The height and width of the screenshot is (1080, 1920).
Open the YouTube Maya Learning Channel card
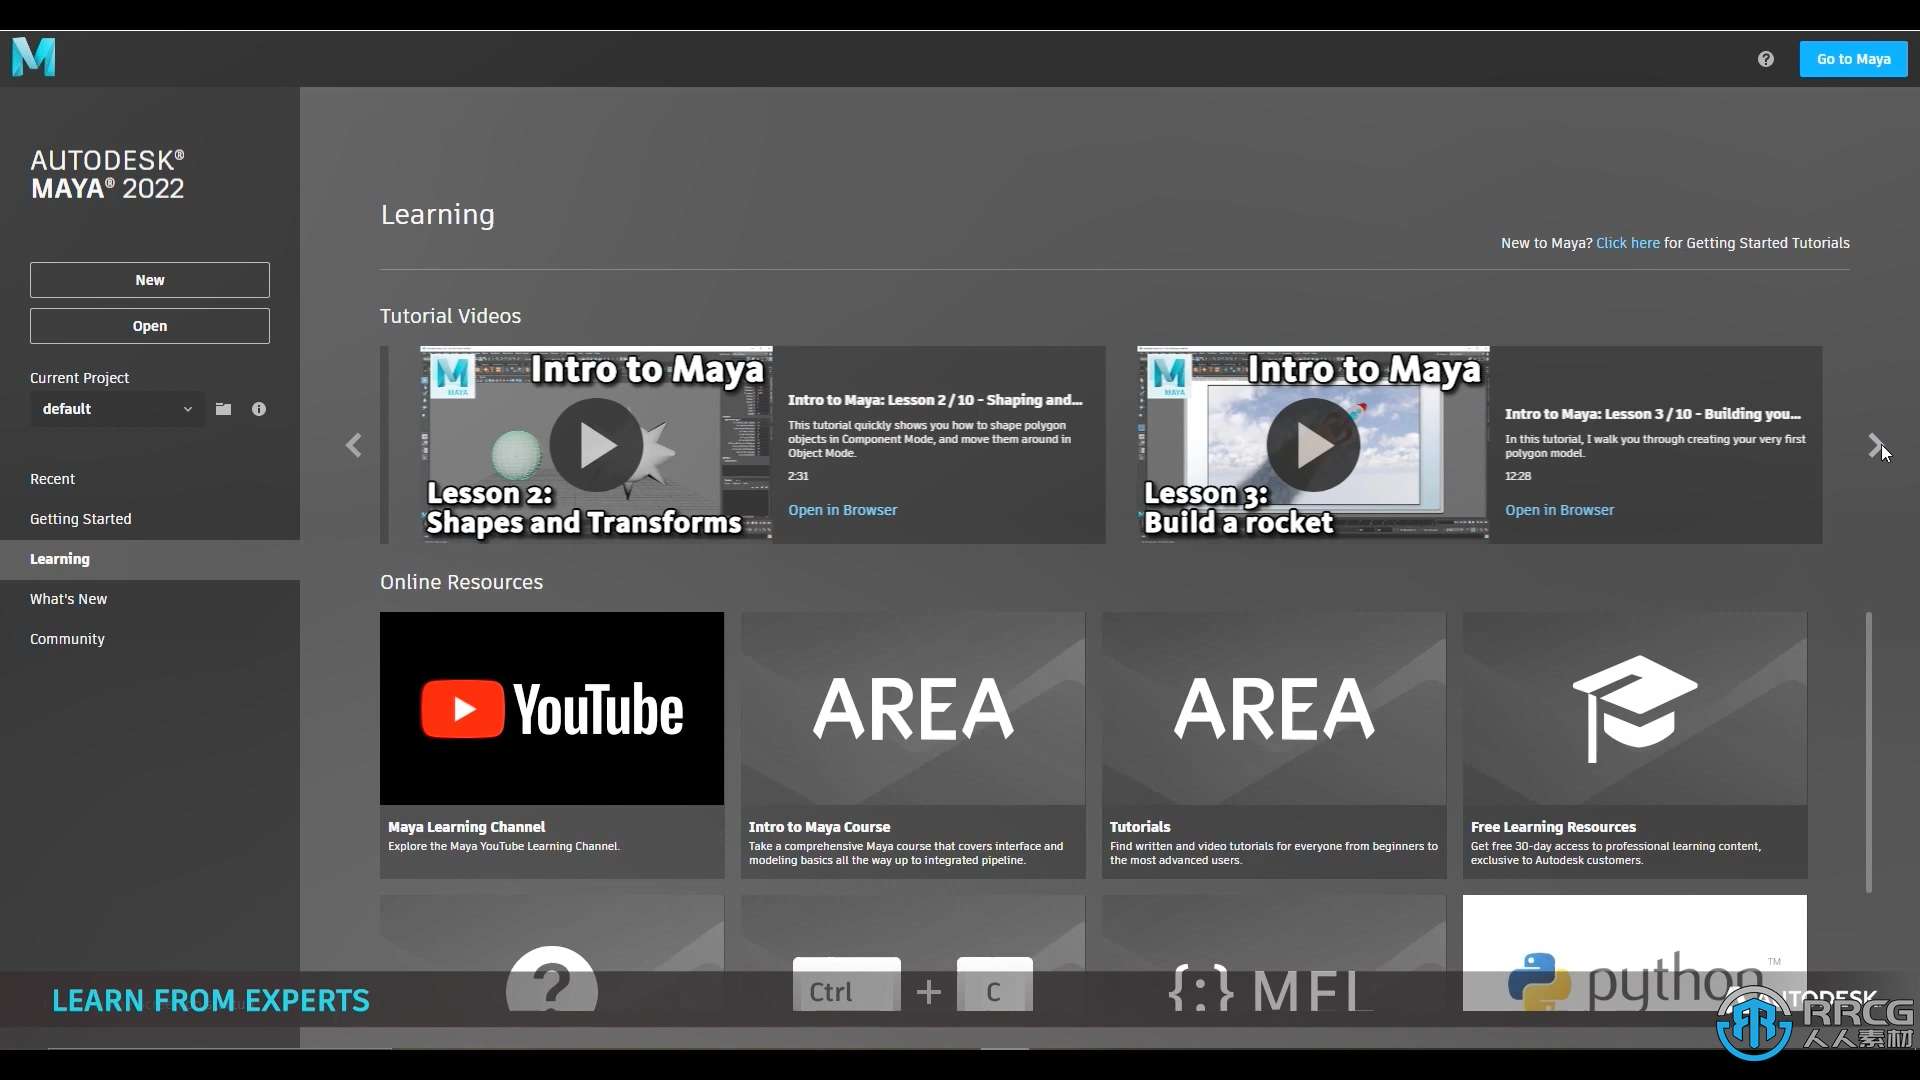point(552,745)
